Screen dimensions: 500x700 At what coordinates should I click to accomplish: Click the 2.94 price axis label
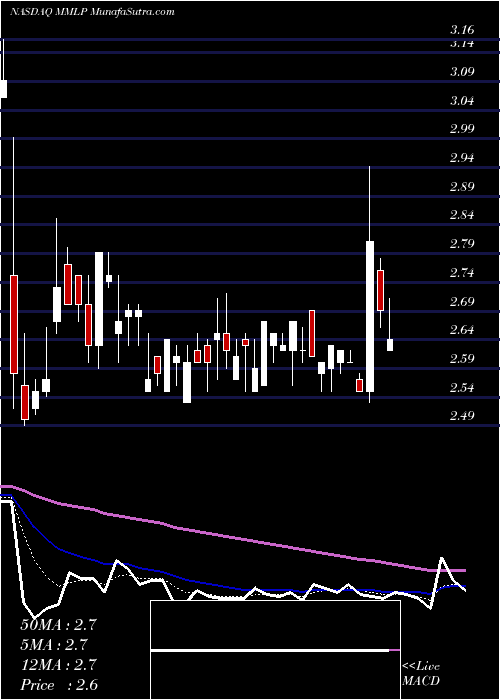click(x=462, y=158)
